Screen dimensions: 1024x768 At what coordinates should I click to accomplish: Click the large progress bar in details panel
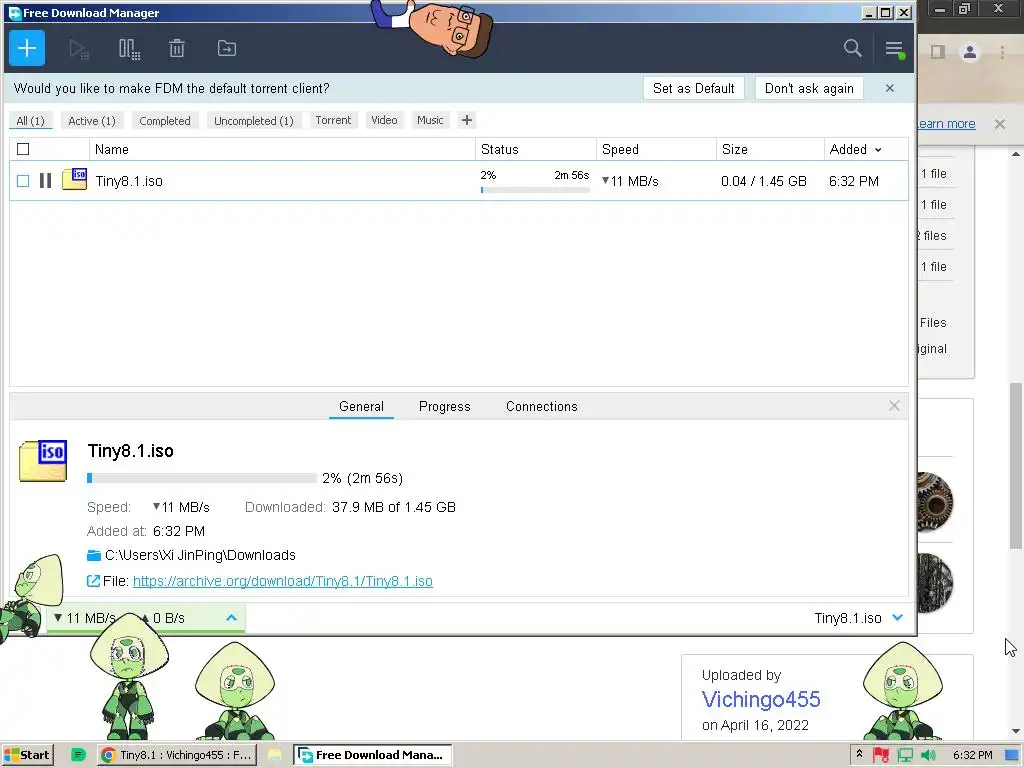(x=201, y=478)
